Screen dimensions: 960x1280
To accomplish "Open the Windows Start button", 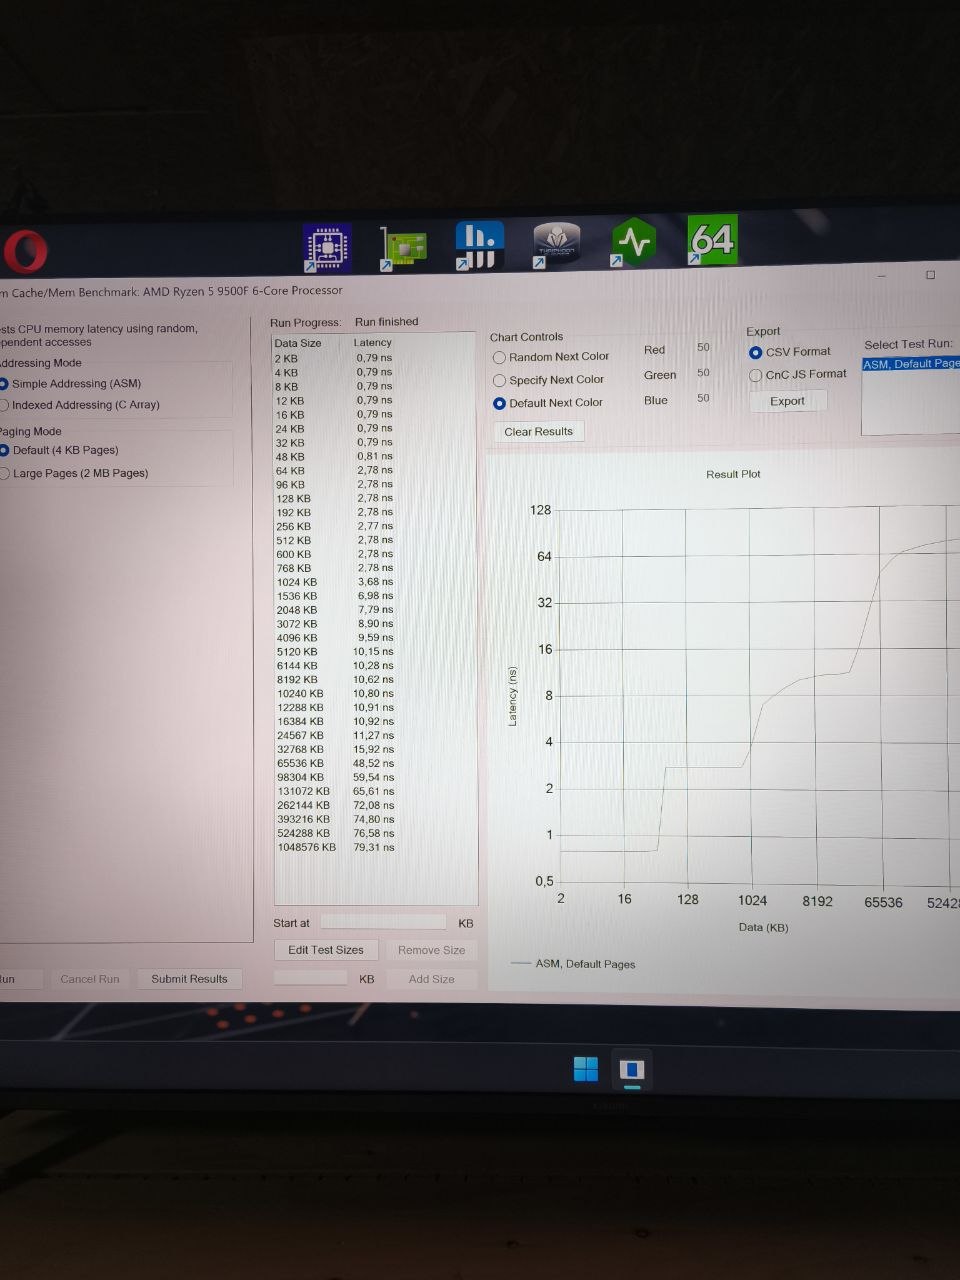I will click(x=586, y=1069).
